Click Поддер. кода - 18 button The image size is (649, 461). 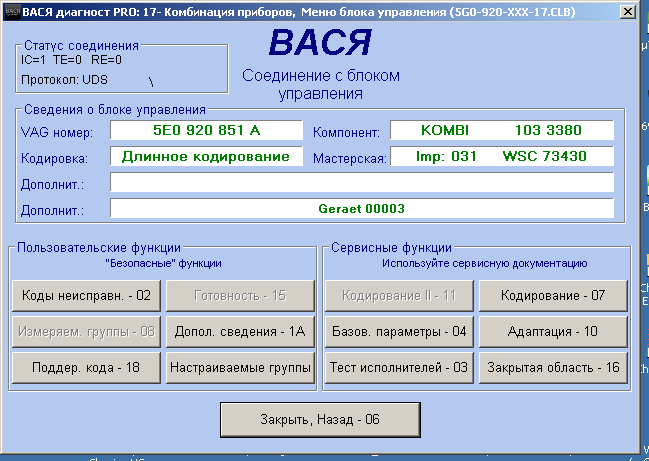click(x=86, y=367)
